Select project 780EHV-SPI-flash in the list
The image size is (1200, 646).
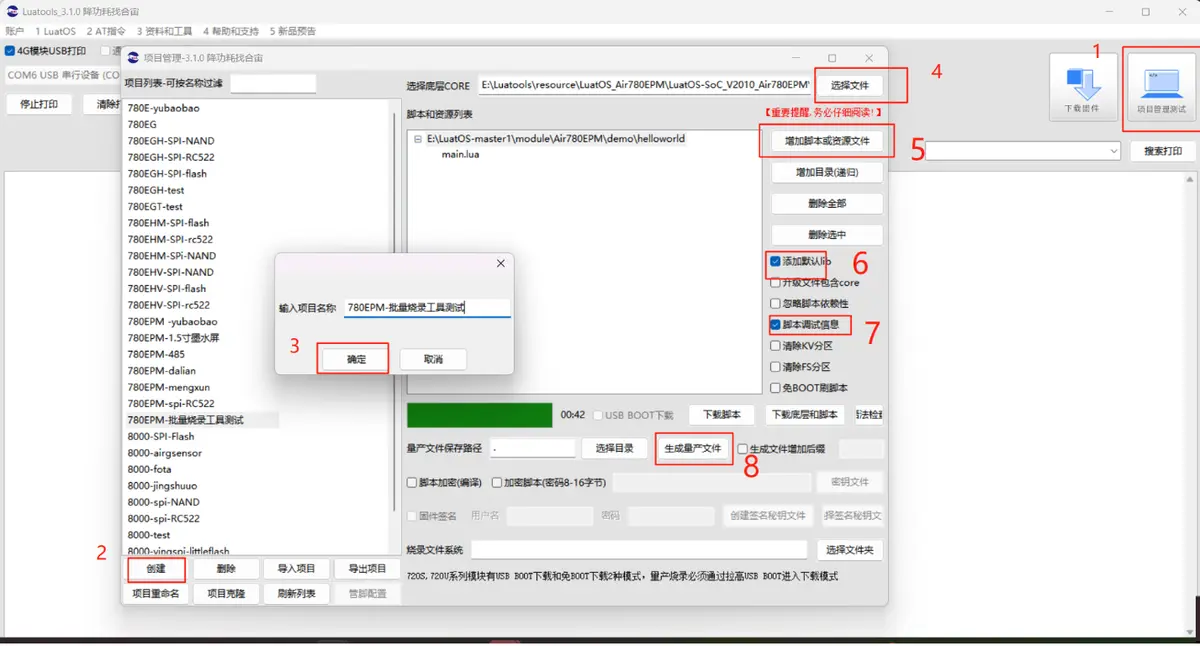click(167, 289)
